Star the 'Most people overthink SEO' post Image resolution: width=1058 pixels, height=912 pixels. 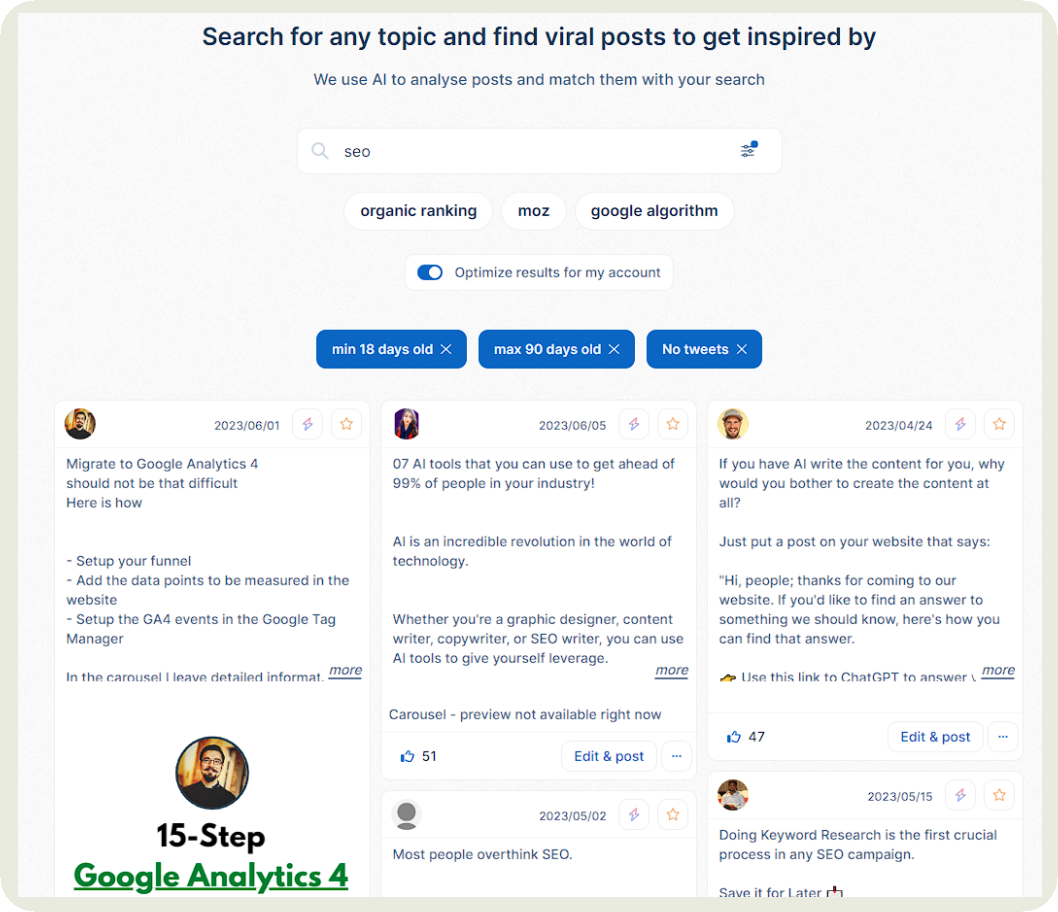point(672,814)
